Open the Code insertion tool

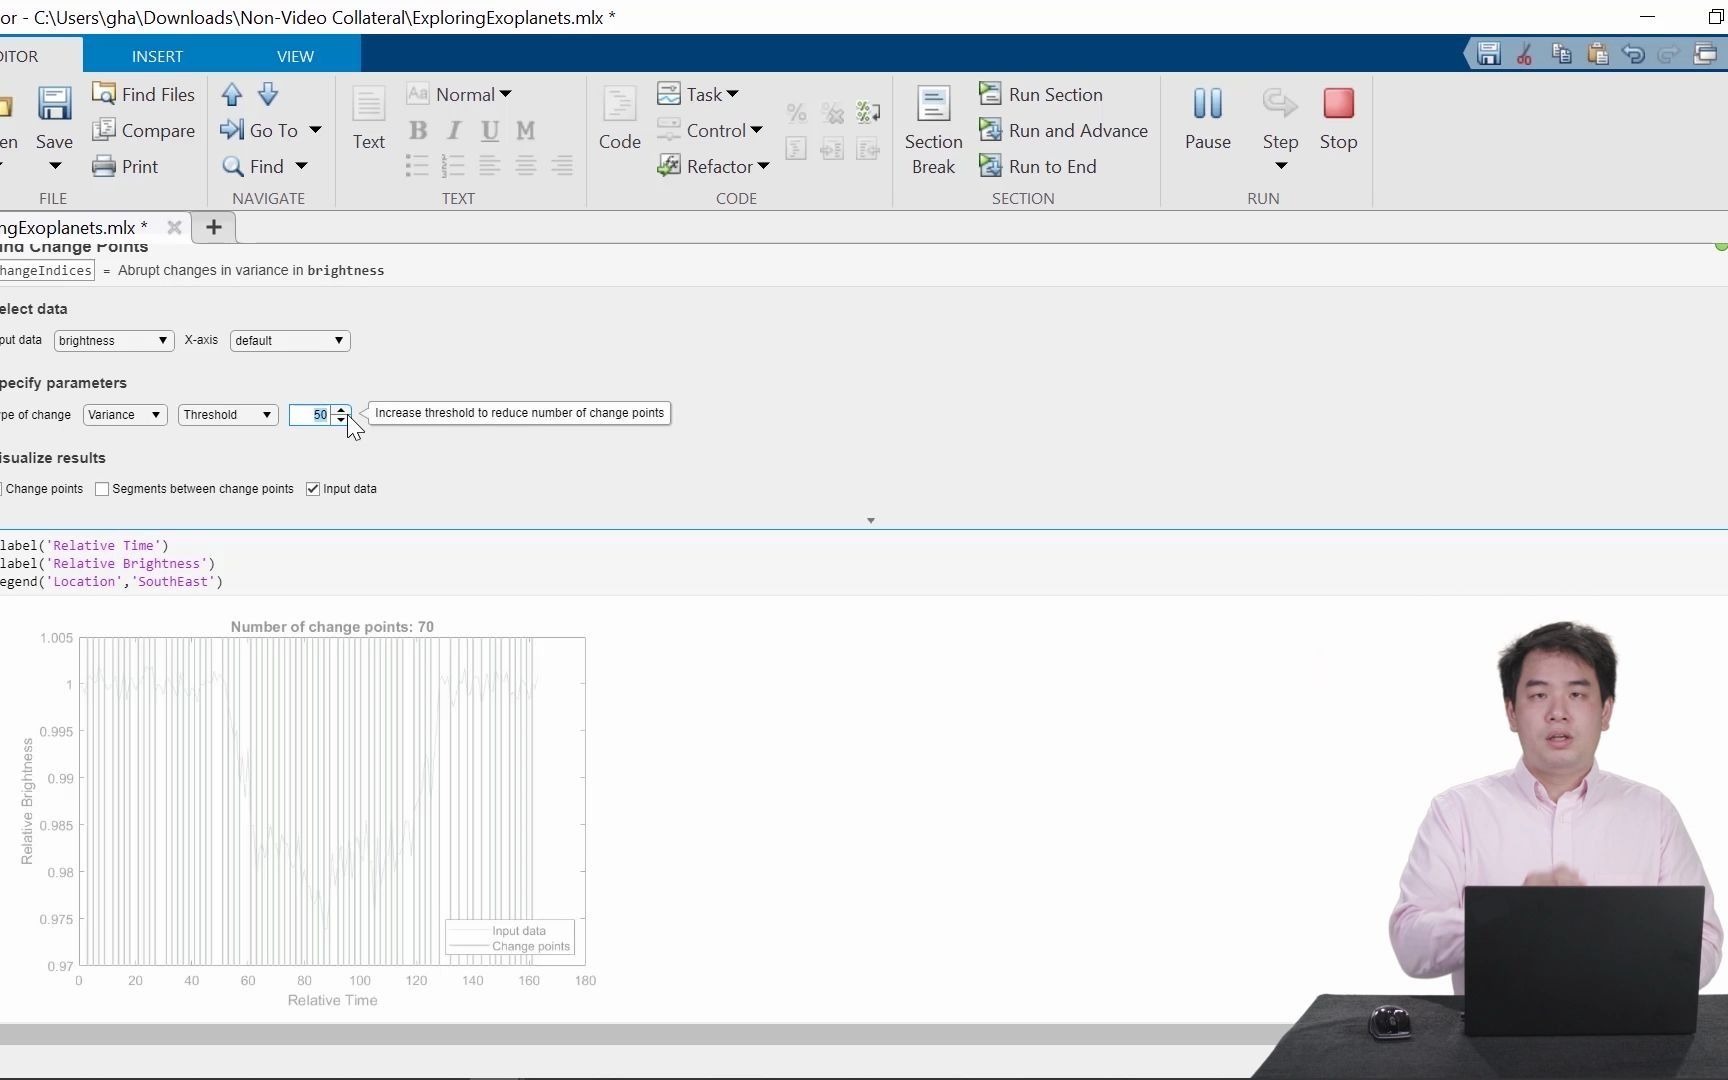(619, 120)
